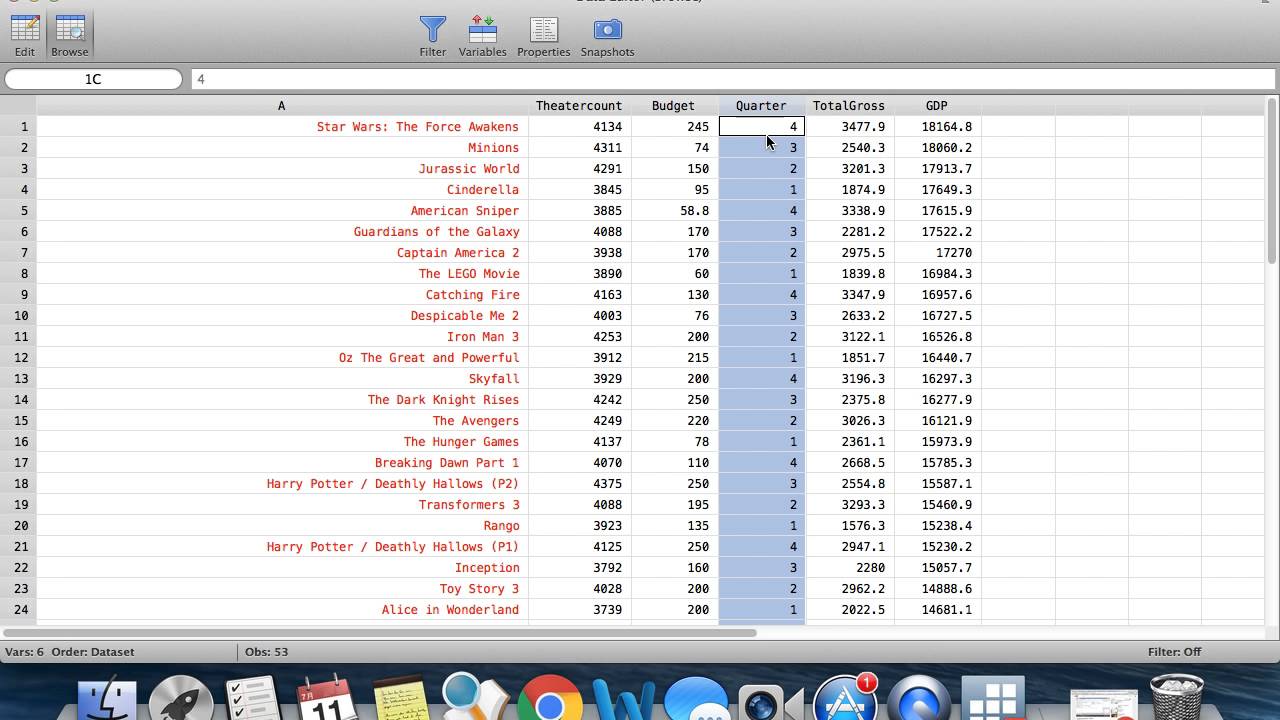Click The Avengers title cell
This screenshot has height=720, width=1280.
pos(282,420)
